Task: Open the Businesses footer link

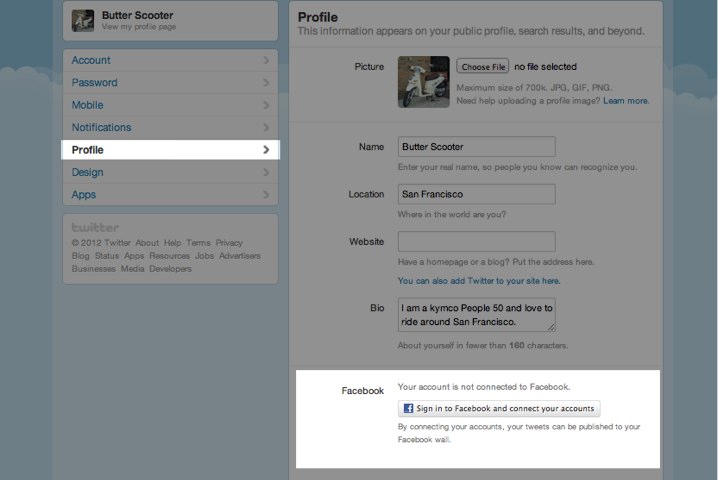Action: 93,268
